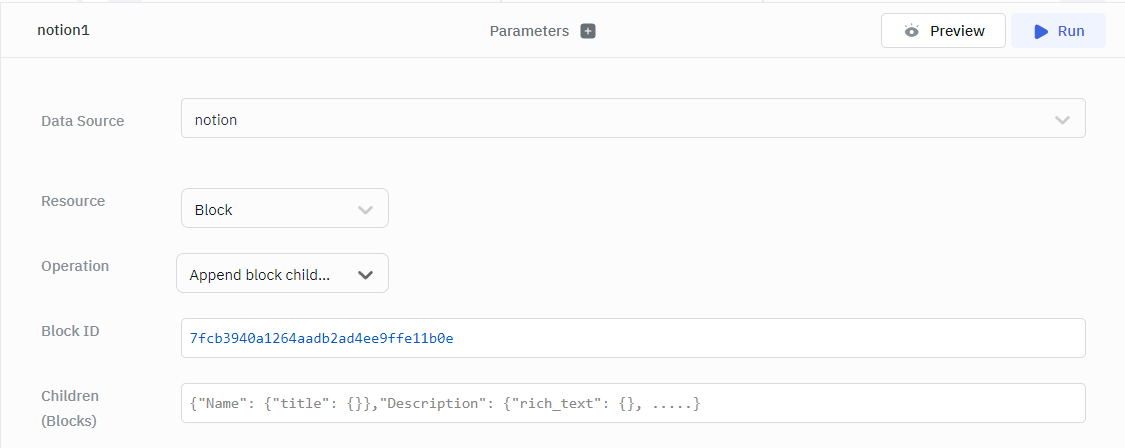
Task: Click the Block ID label
Action: point(70,331)
